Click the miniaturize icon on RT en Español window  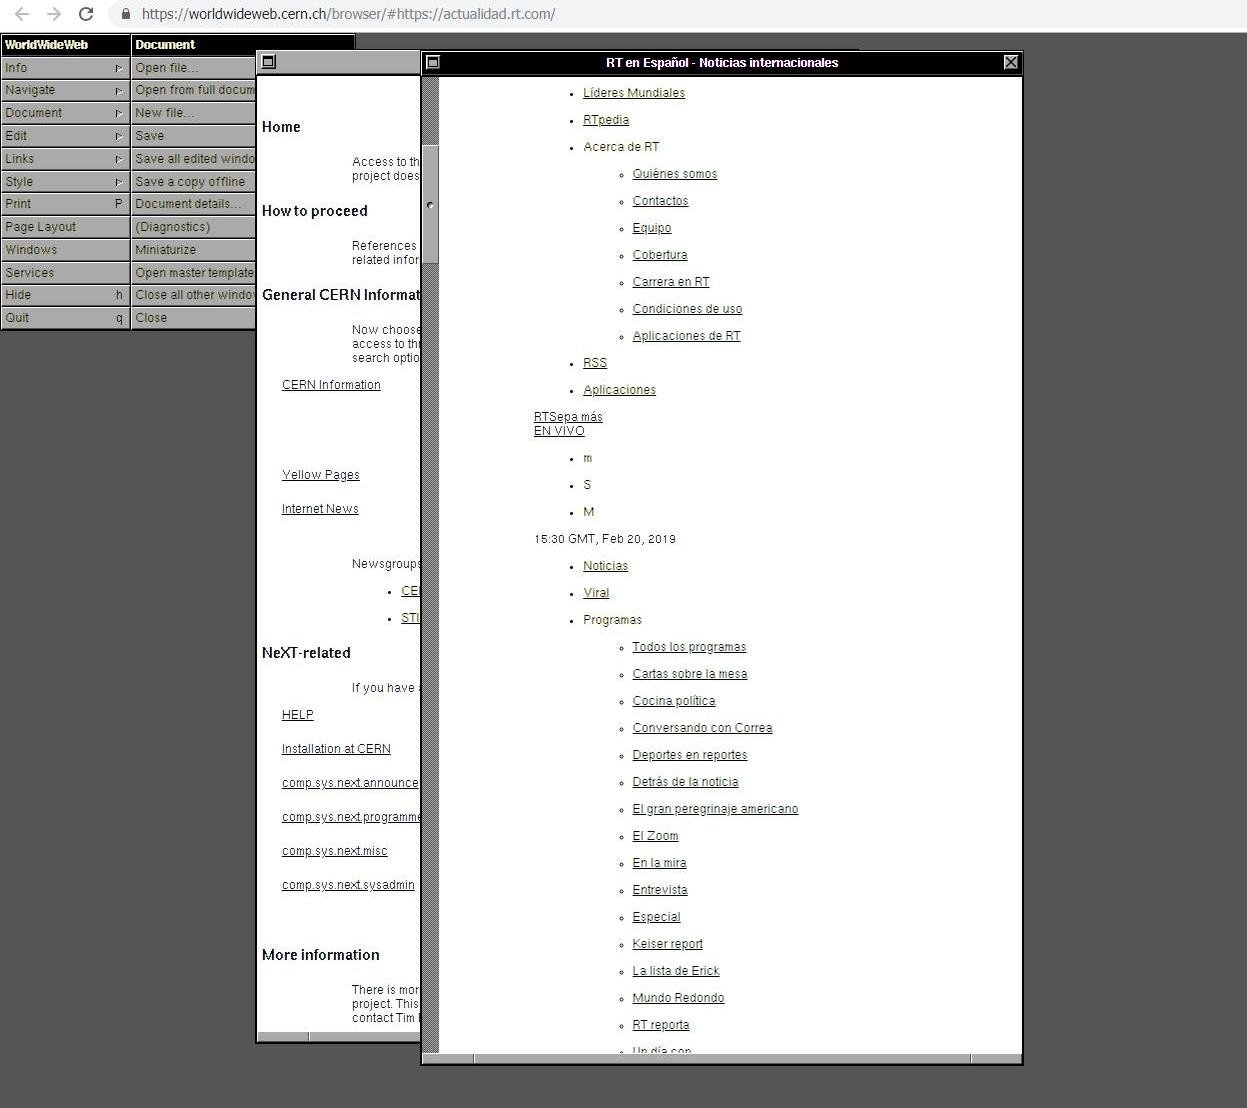433,62
